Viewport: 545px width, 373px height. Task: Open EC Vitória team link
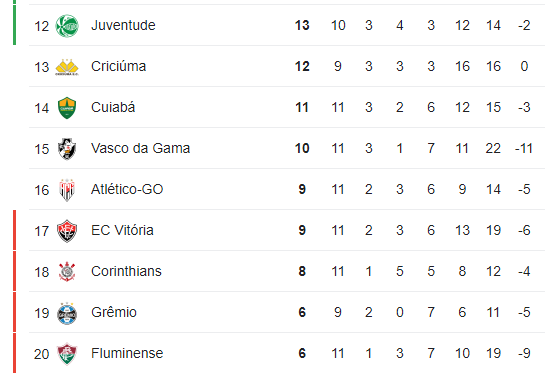[122, 230]
